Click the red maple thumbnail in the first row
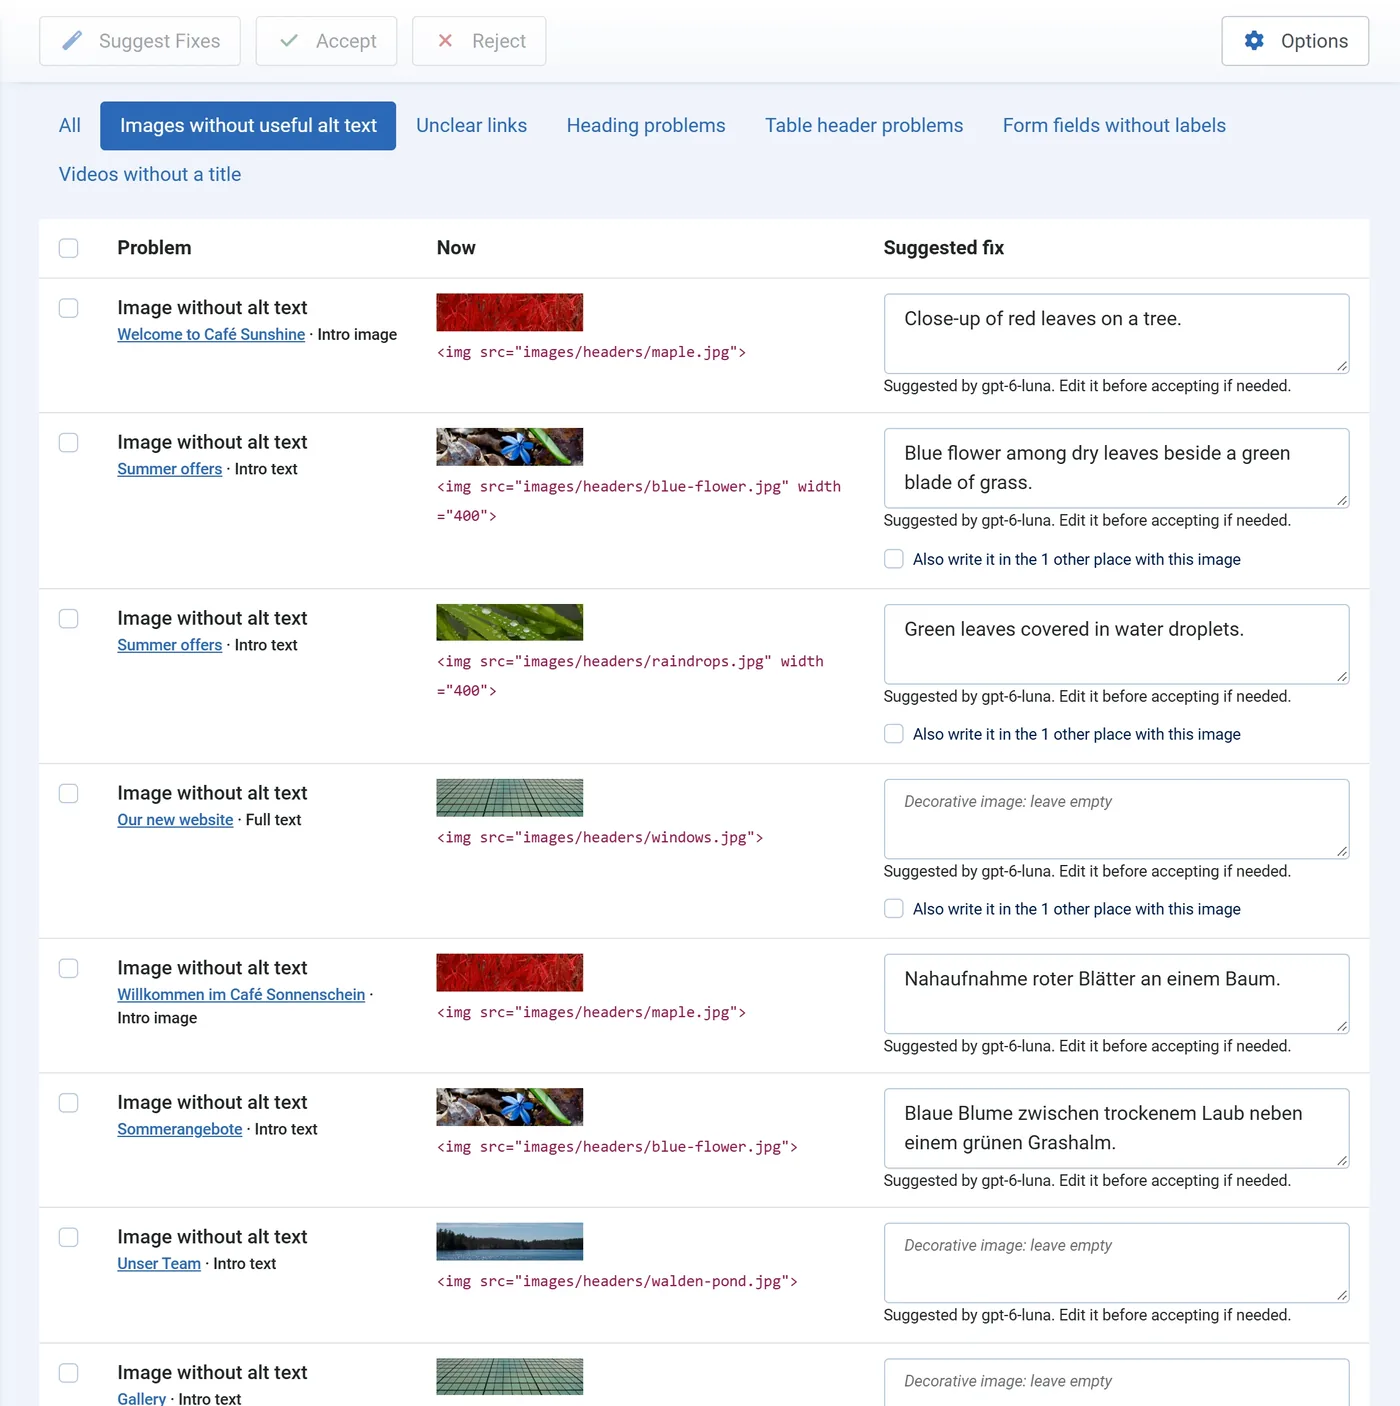The height and width of the screenshot is (1406, 1400). pos(509,312)
